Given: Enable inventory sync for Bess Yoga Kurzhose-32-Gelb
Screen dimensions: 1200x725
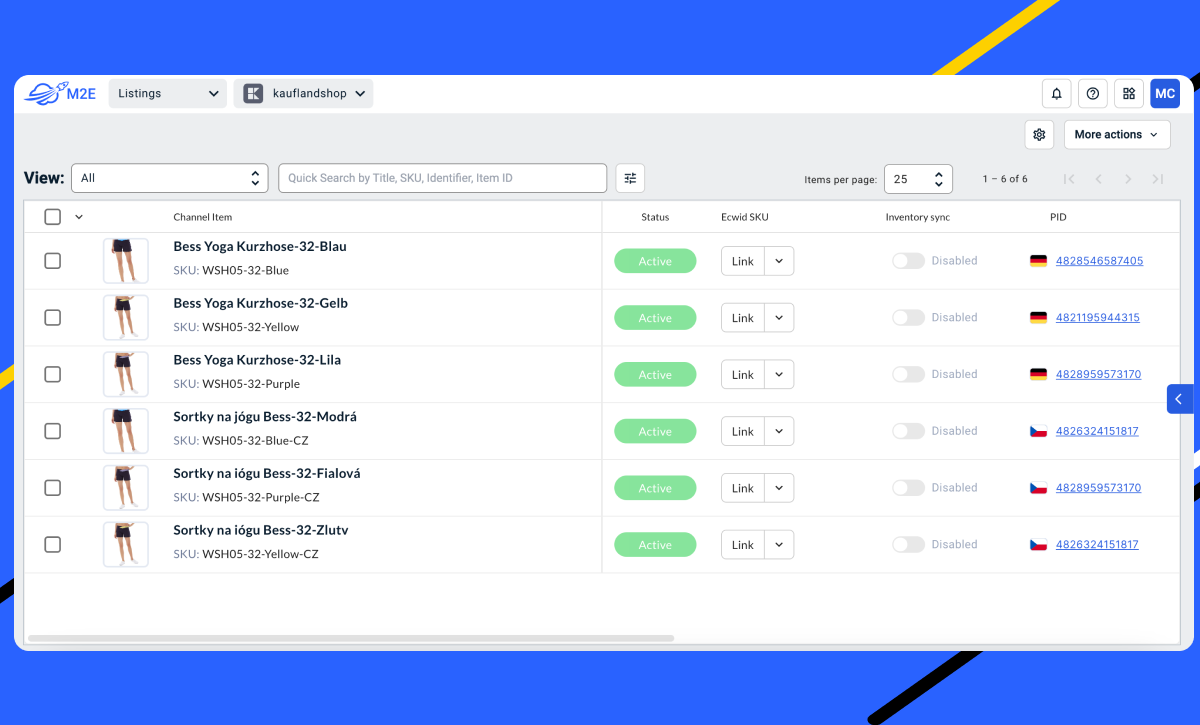Looking at the screenshot, I should tap(908, 318).
